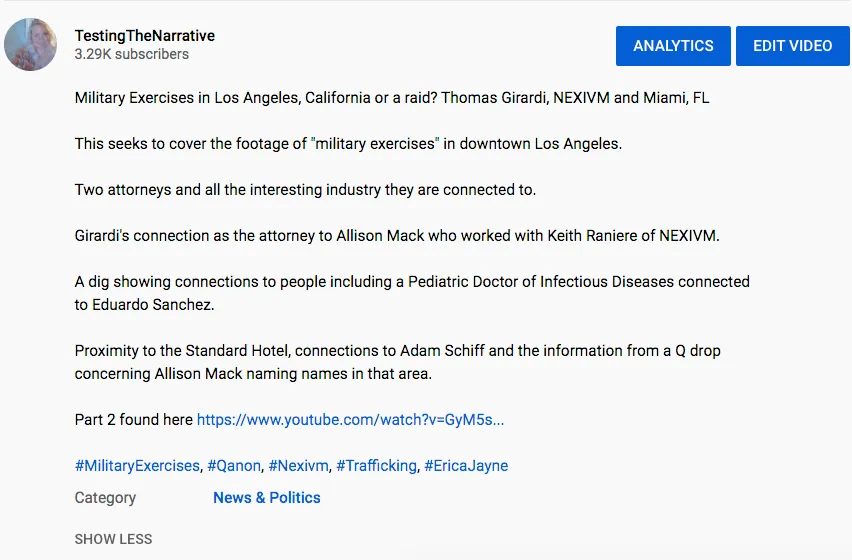Click the 3.29K subscribers count

131,54
